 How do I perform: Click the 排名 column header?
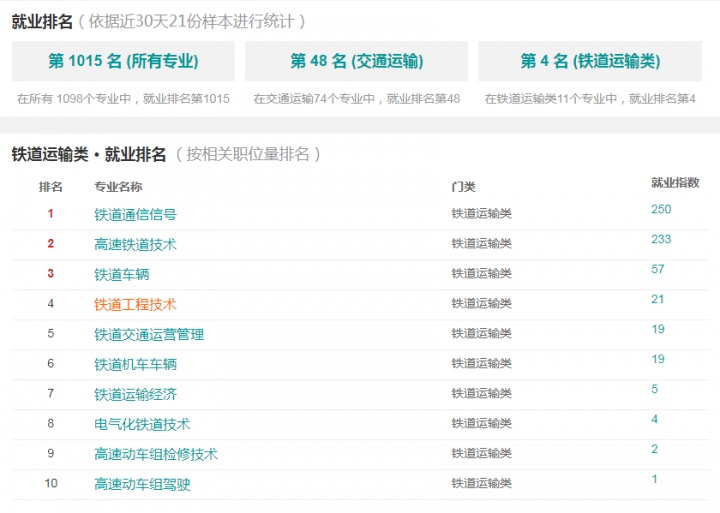[x=51, y=187]
